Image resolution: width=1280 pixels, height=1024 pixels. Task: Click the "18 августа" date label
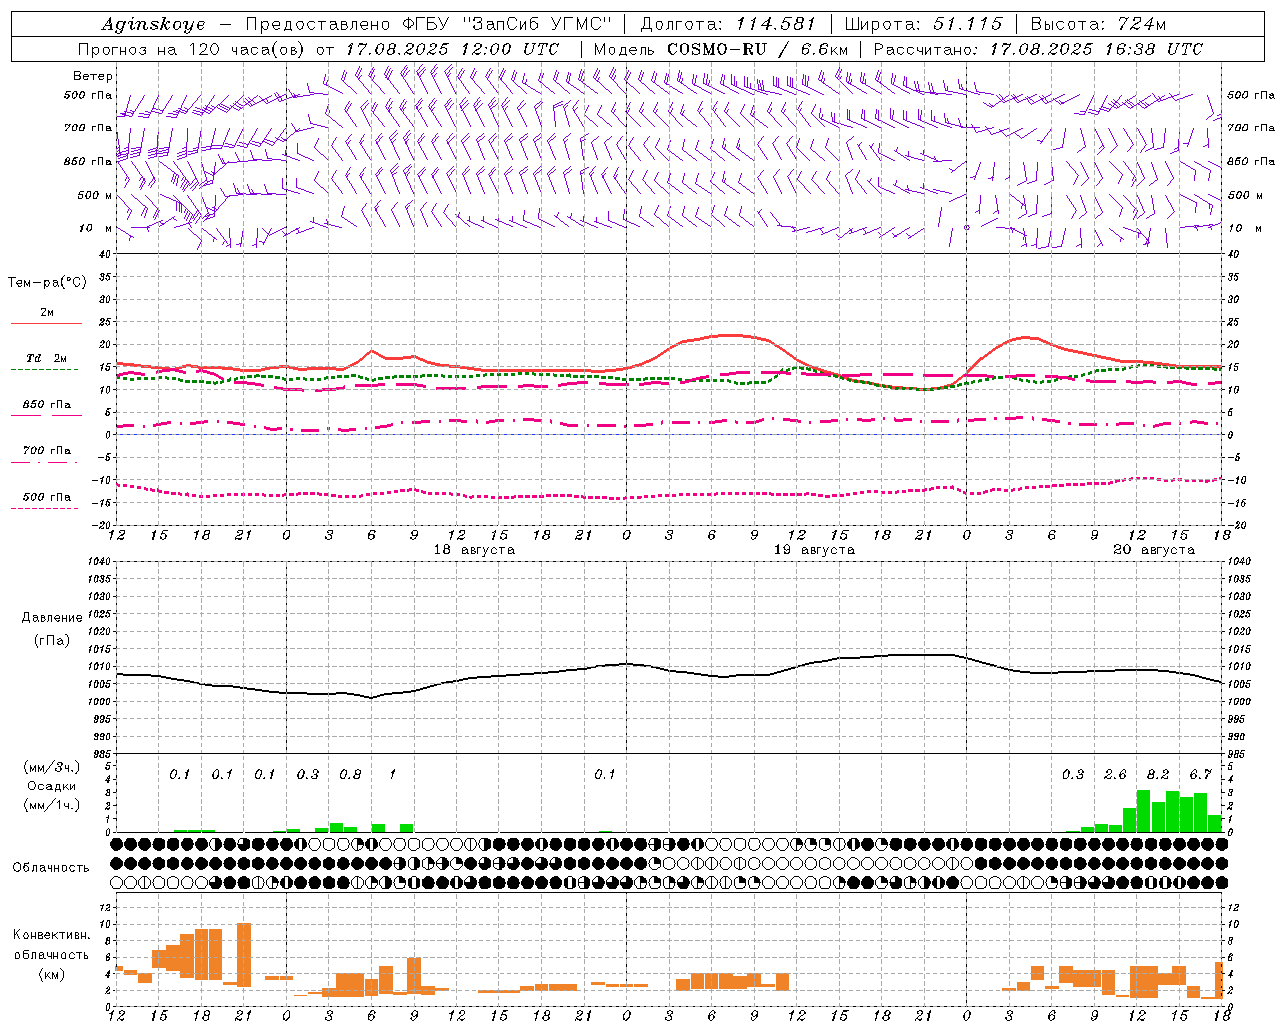[x=474, y=550]
